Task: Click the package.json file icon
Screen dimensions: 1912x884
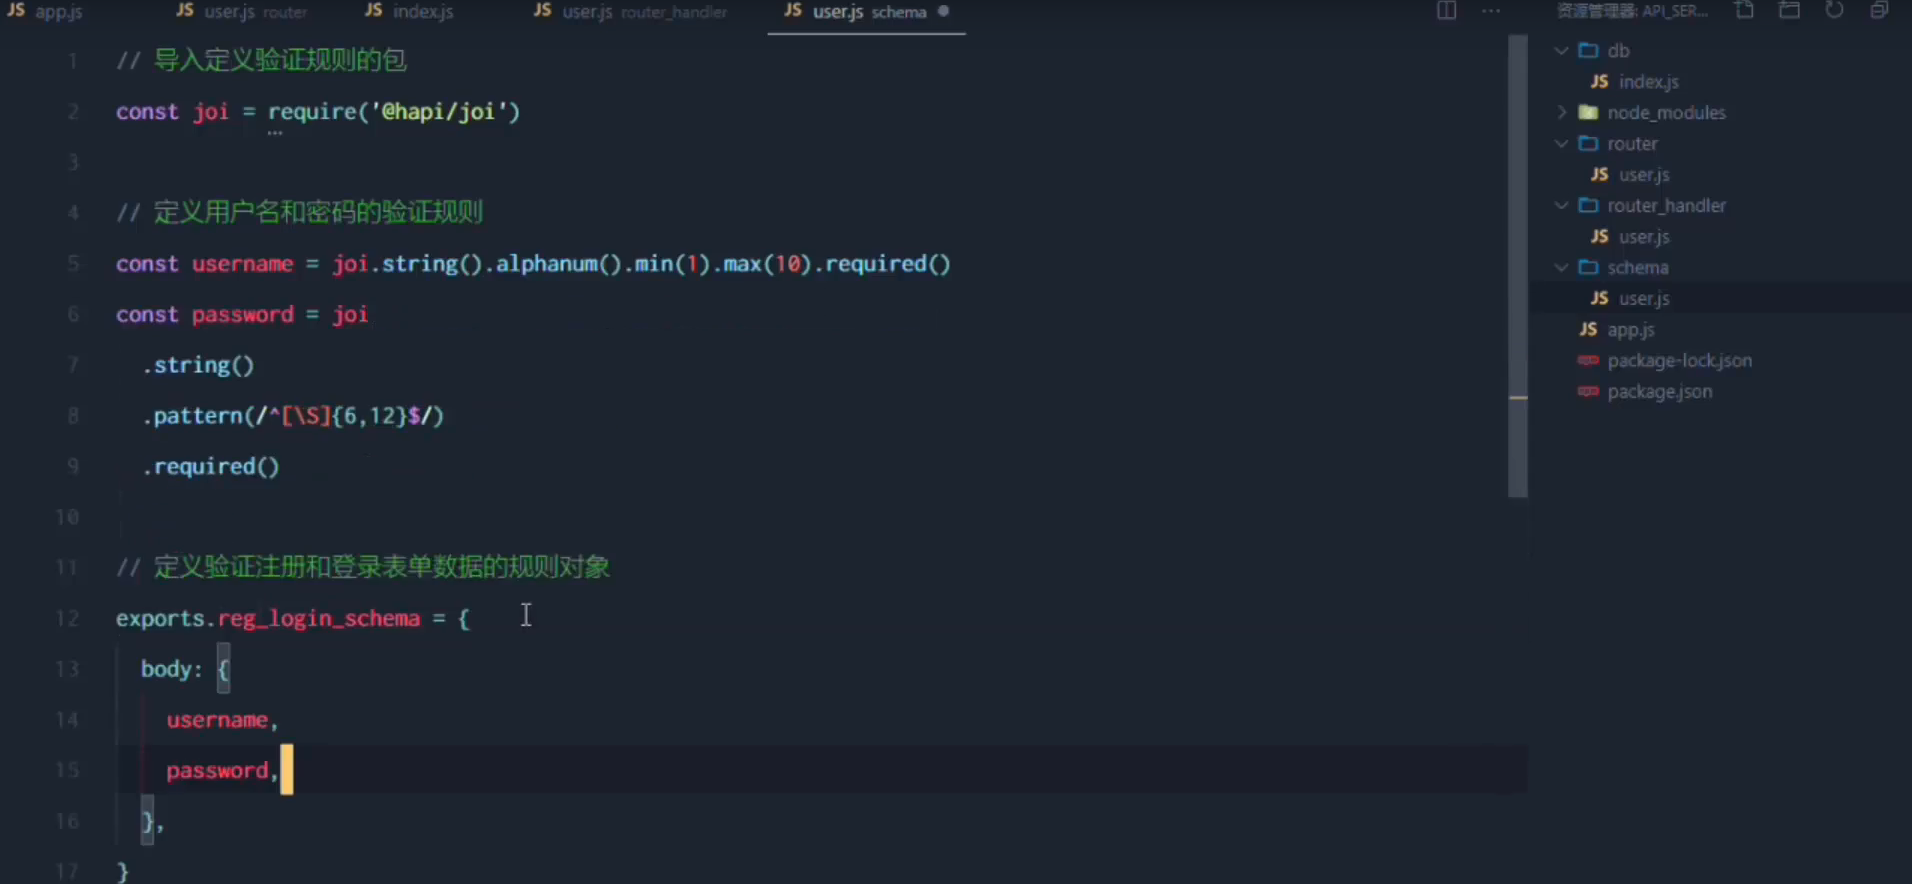Action: pyautogui.click(x=1588, y=391)
